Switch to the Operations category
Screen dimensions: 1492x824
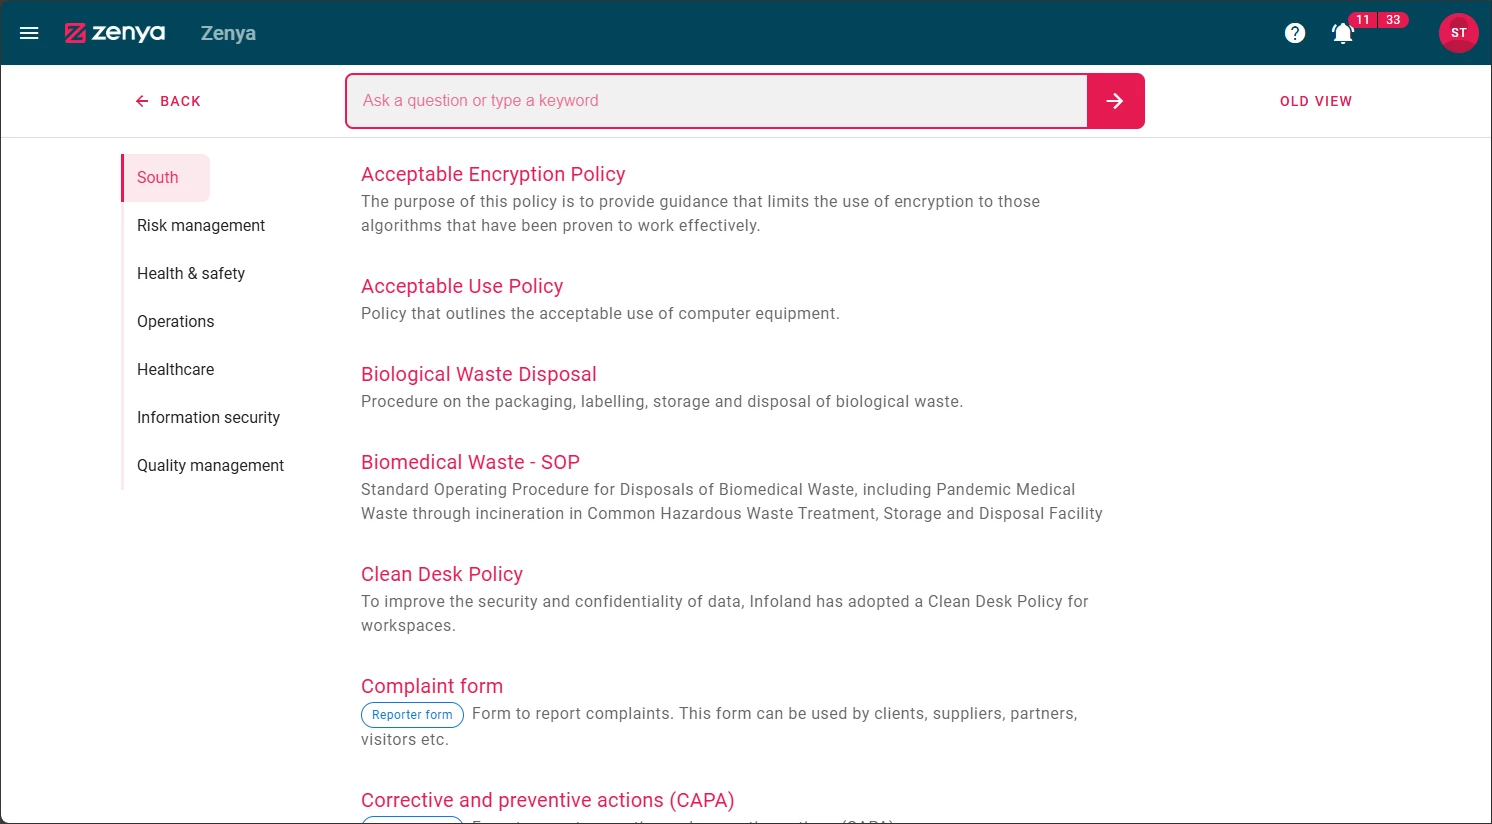point(176,322)
